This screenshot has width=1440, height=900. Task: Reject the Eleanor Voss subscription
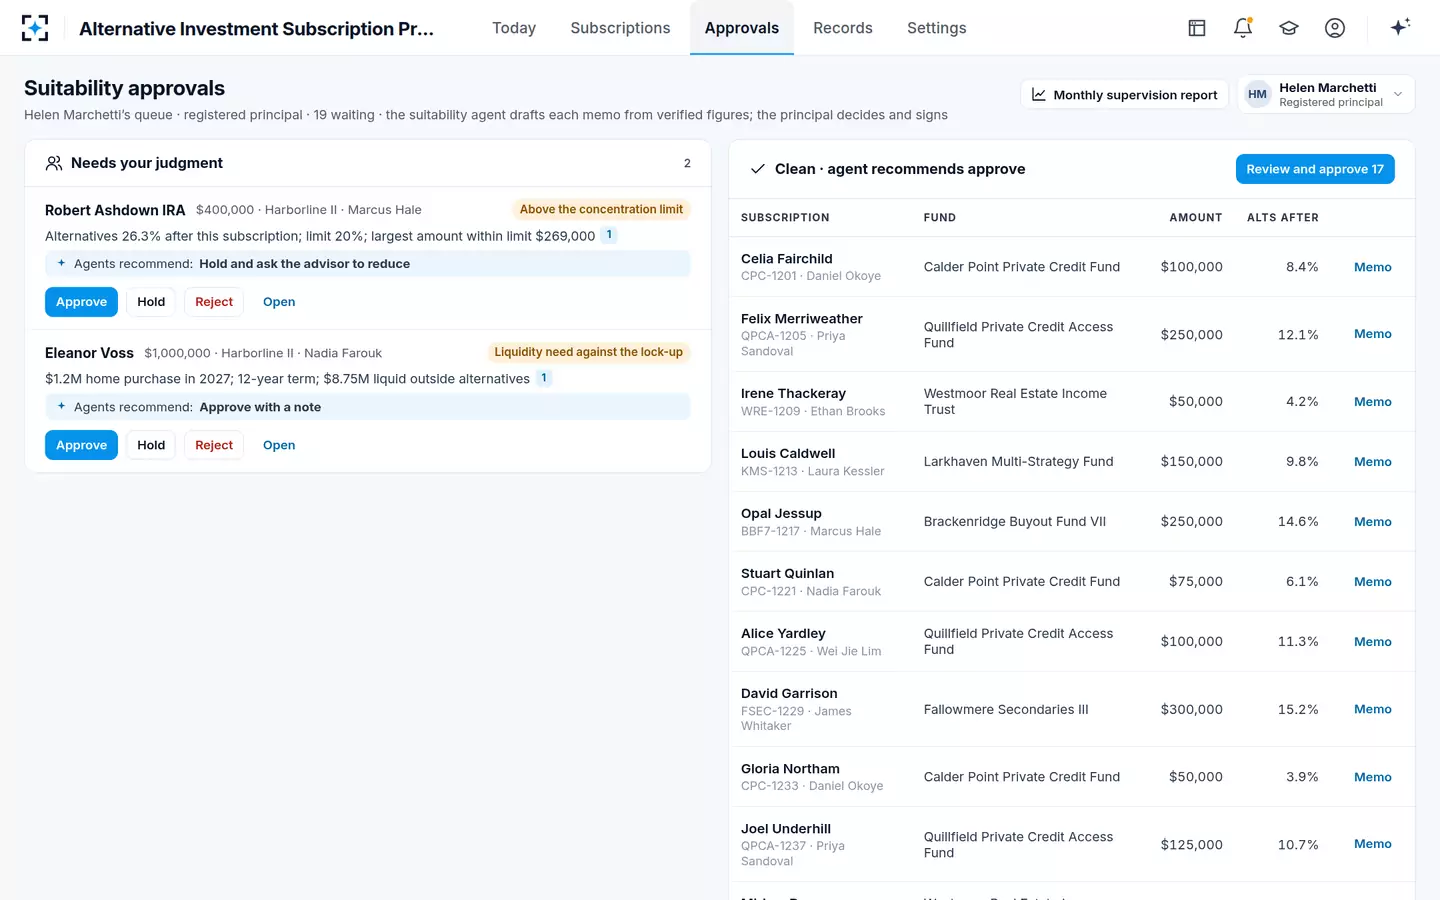click(214, 445)
